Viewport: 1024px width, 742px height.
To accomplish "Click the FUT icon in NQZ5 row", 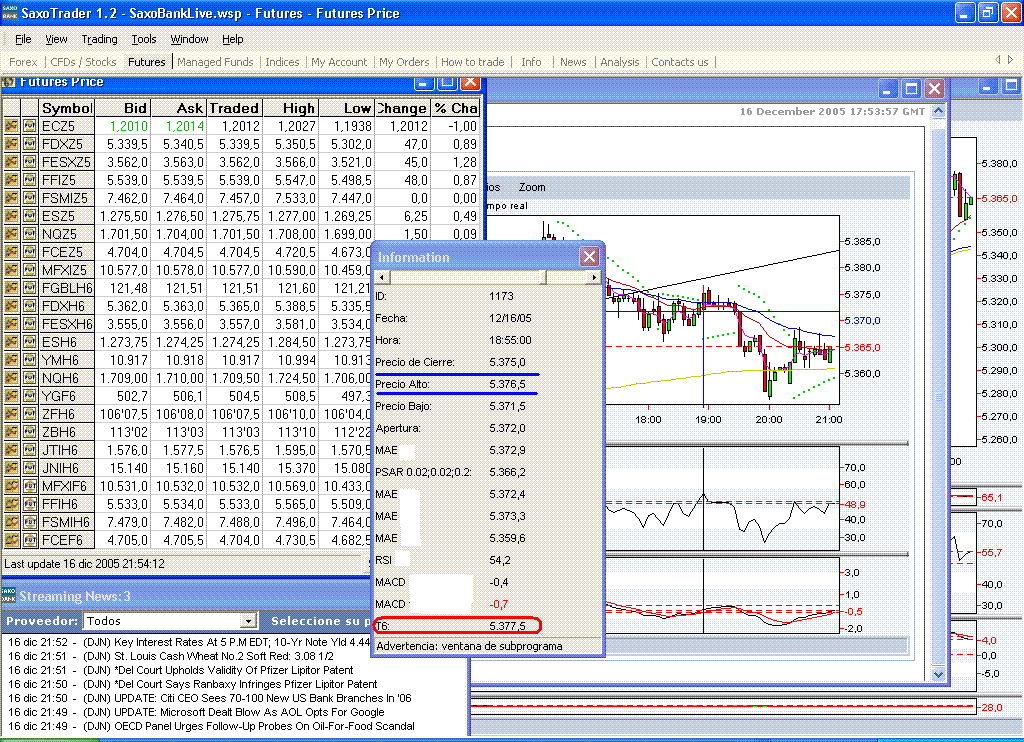I will (29, 234).
